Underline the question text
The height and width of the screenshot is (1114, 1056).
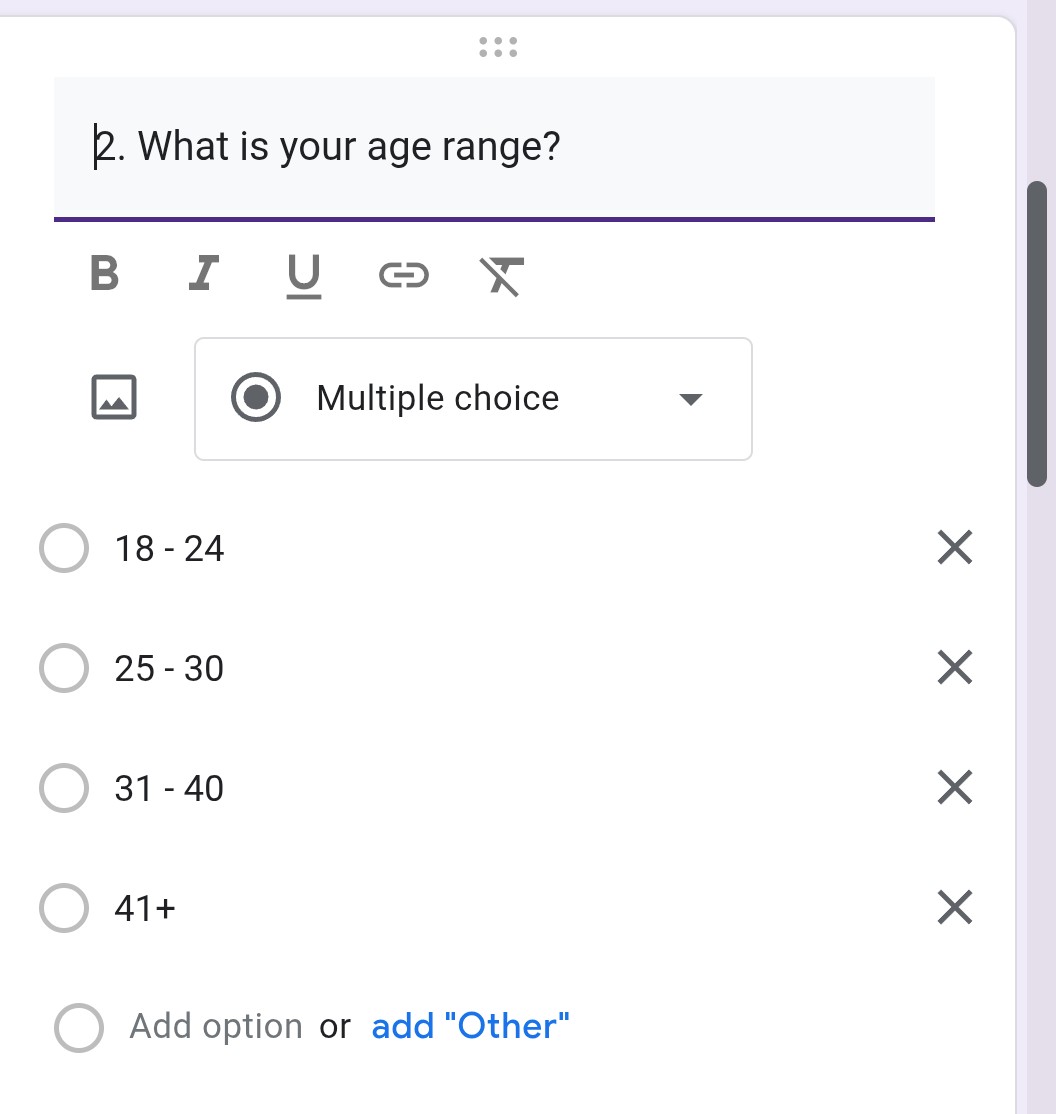tap(304, 275)
